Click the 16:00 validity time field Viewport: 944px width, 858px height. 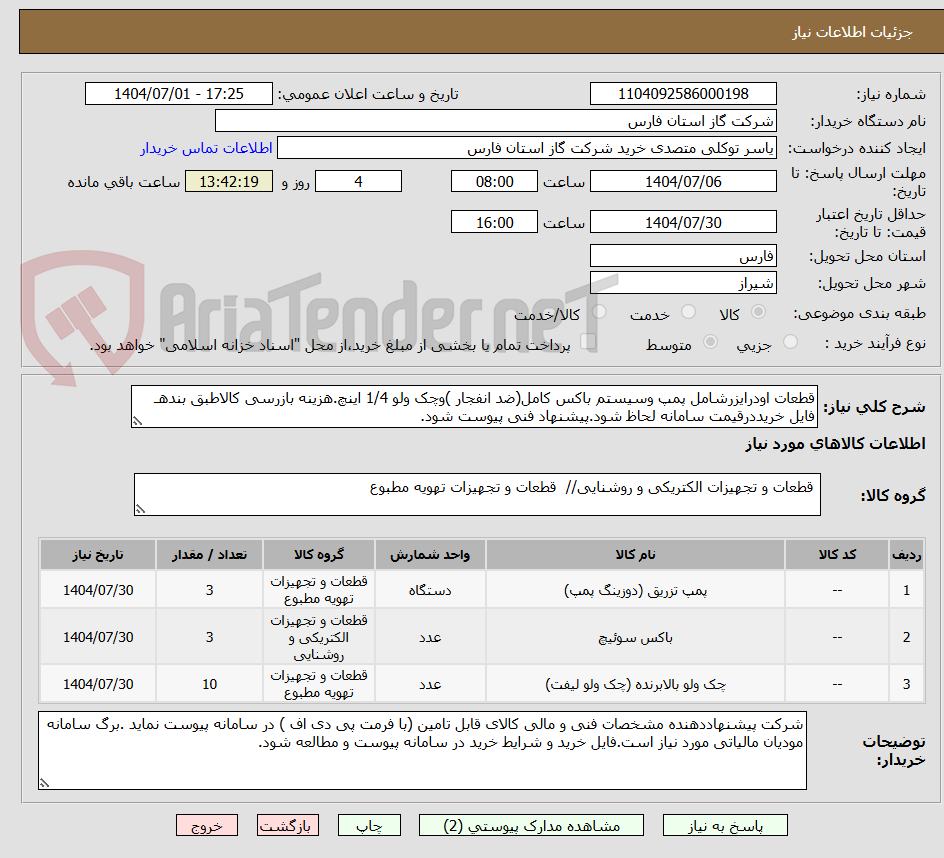tap(494, 221)
